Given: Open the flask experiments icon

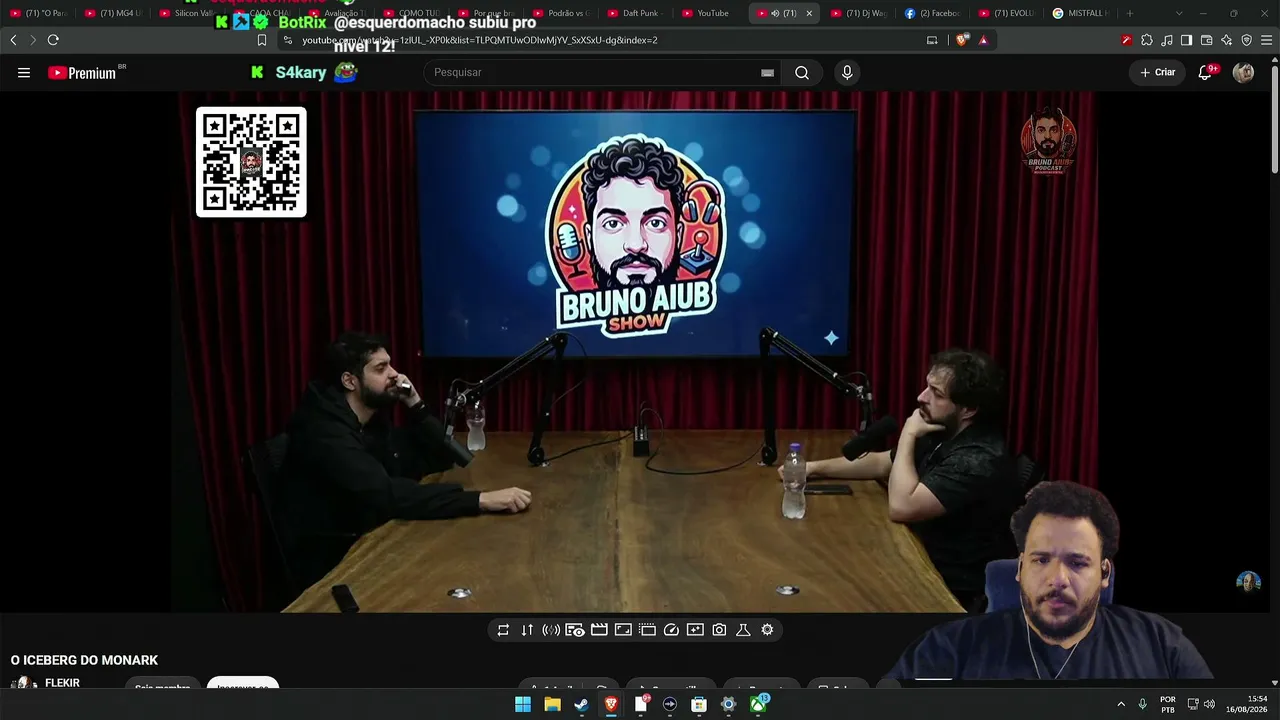Looking at the screenshot, I should click(743, 630).
